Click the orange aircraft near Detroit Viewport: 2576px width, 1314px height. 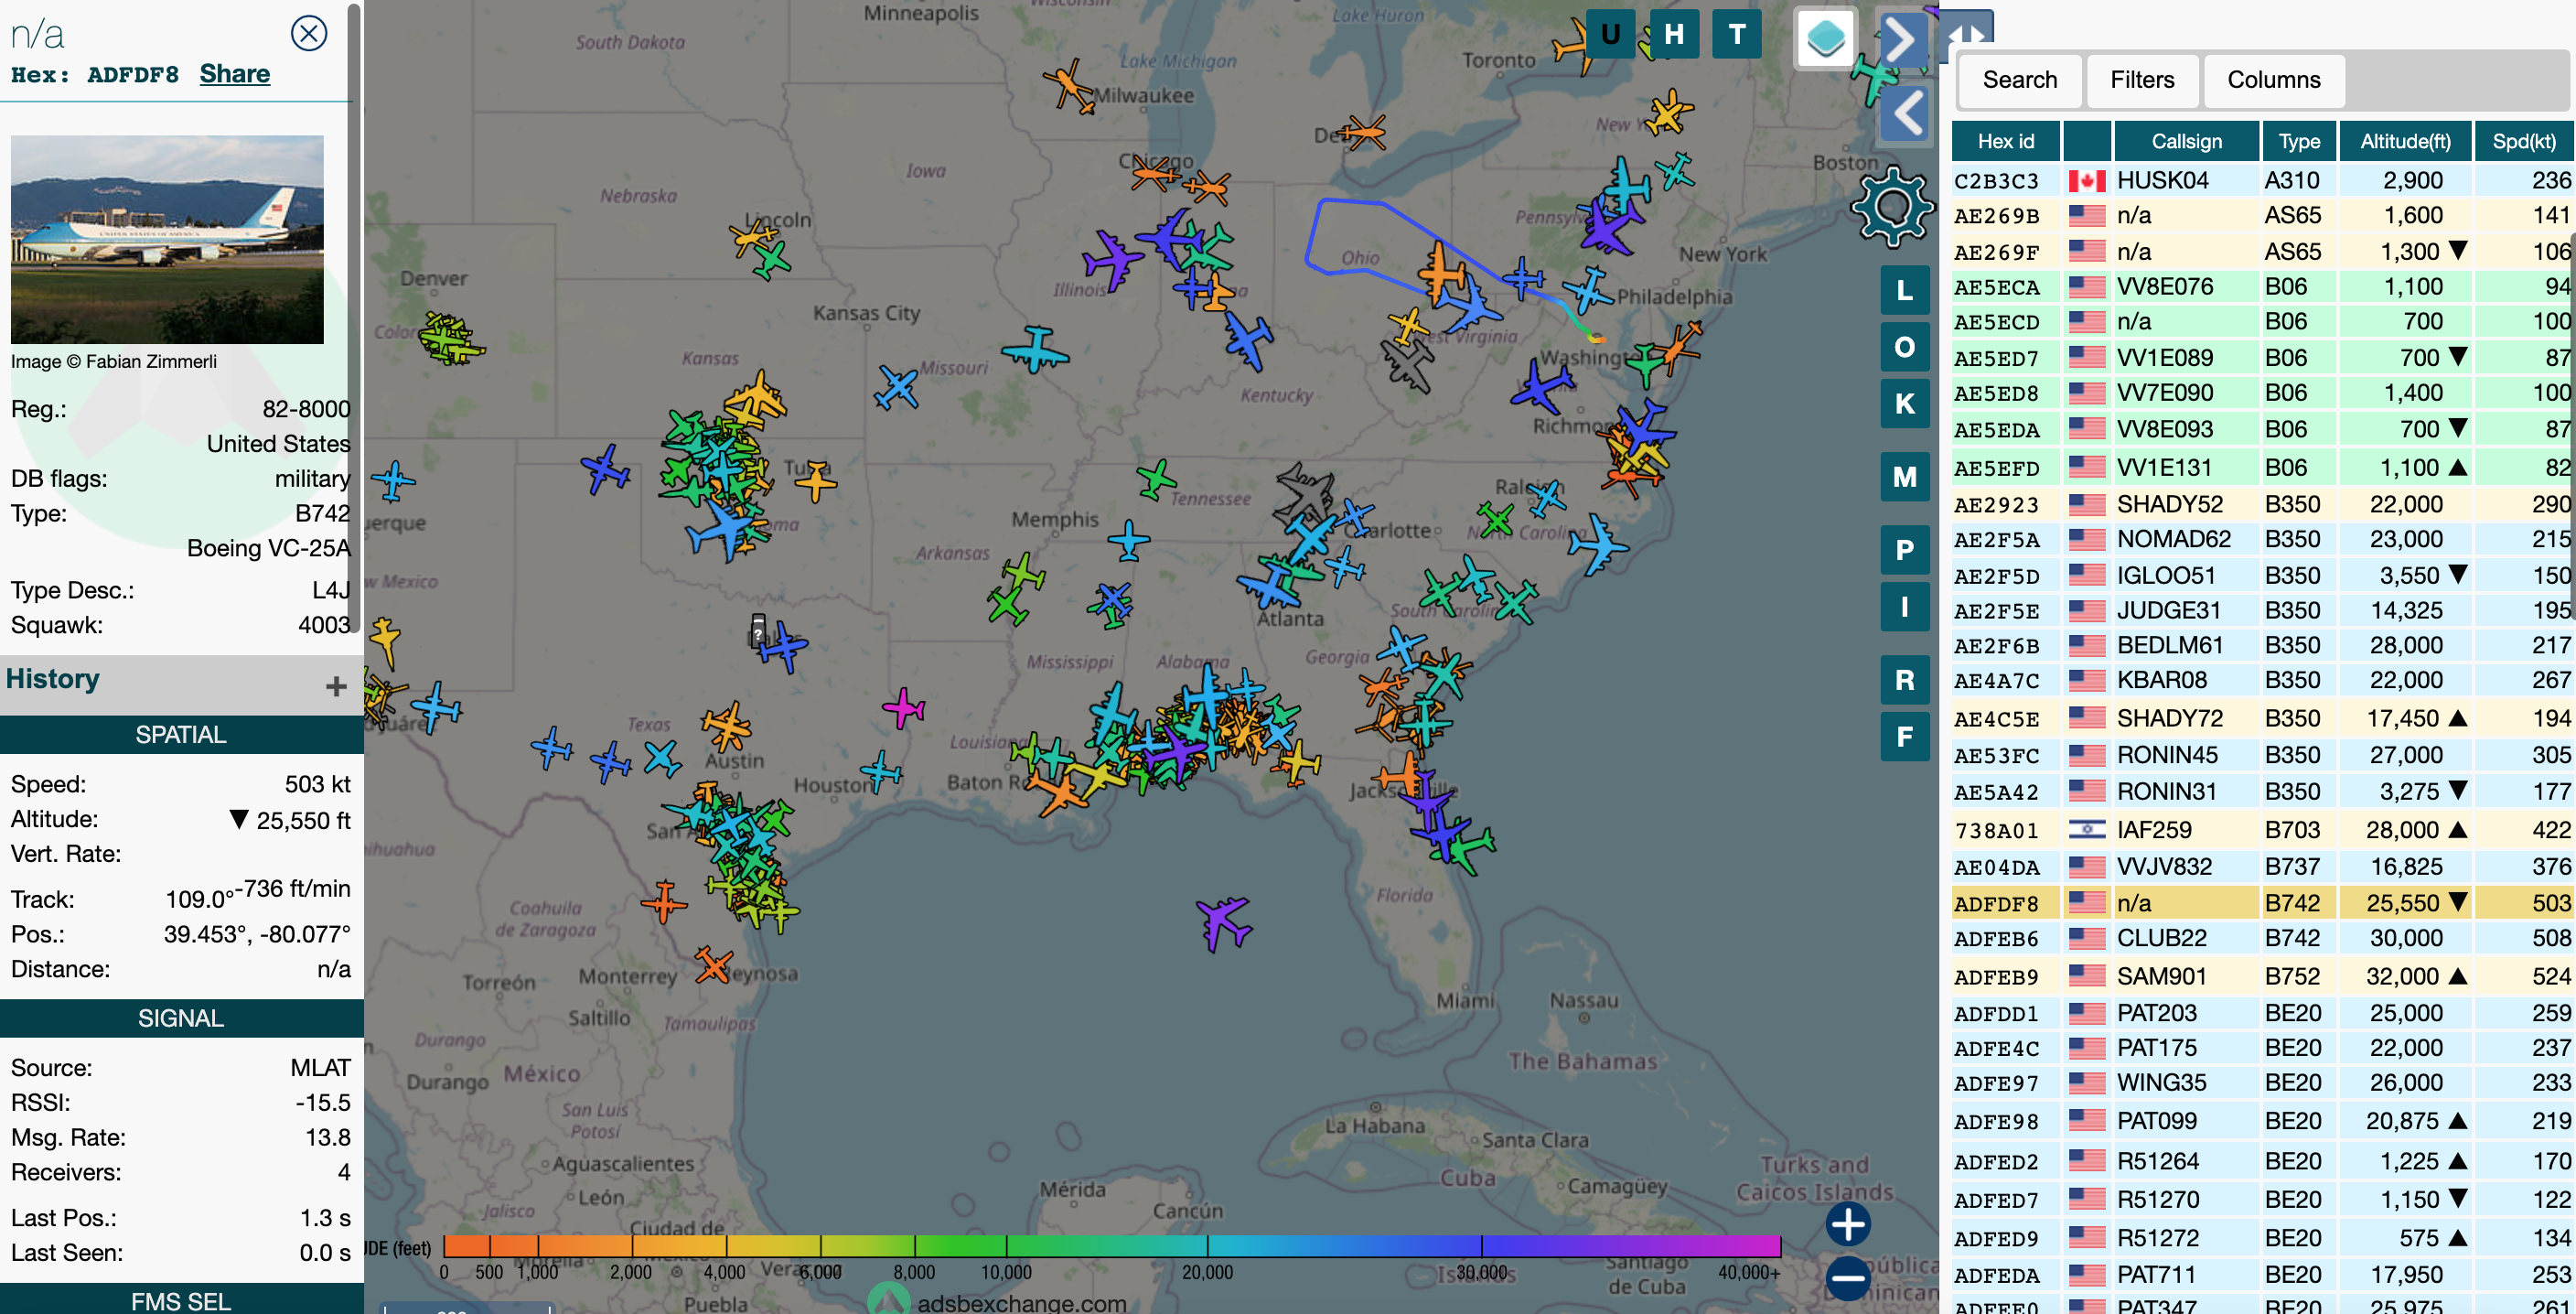(1362, 131)
